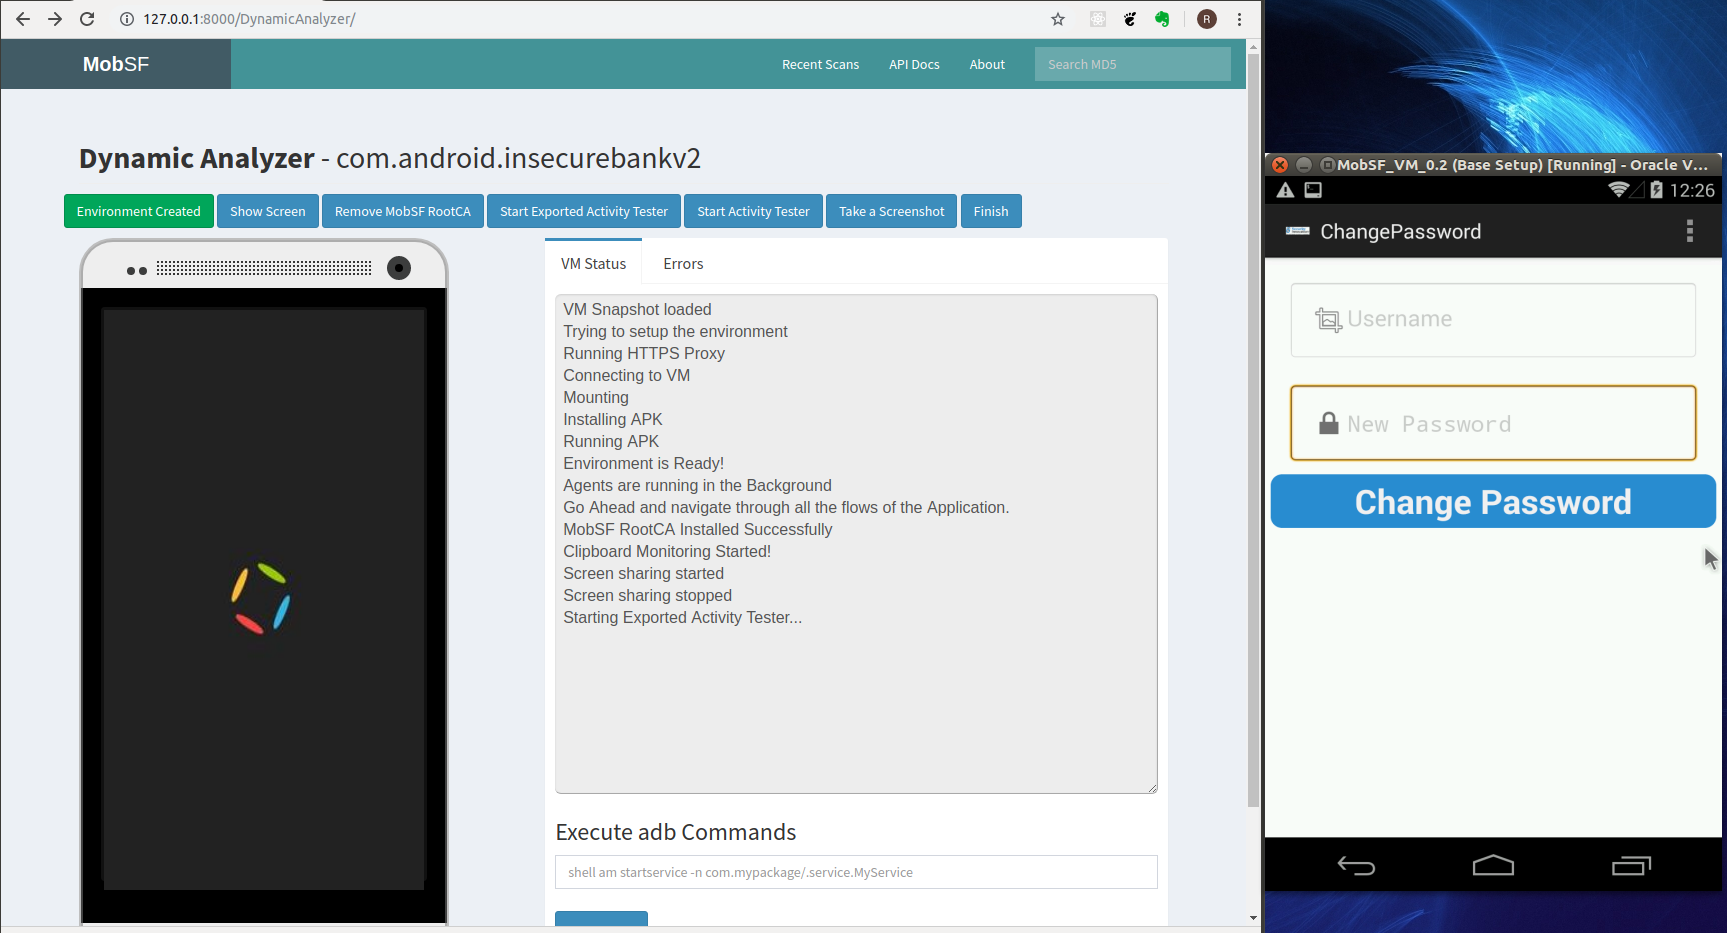The image size is (1727, 933).
Task: Focus the New Password field
Action: coord(1493,424)
